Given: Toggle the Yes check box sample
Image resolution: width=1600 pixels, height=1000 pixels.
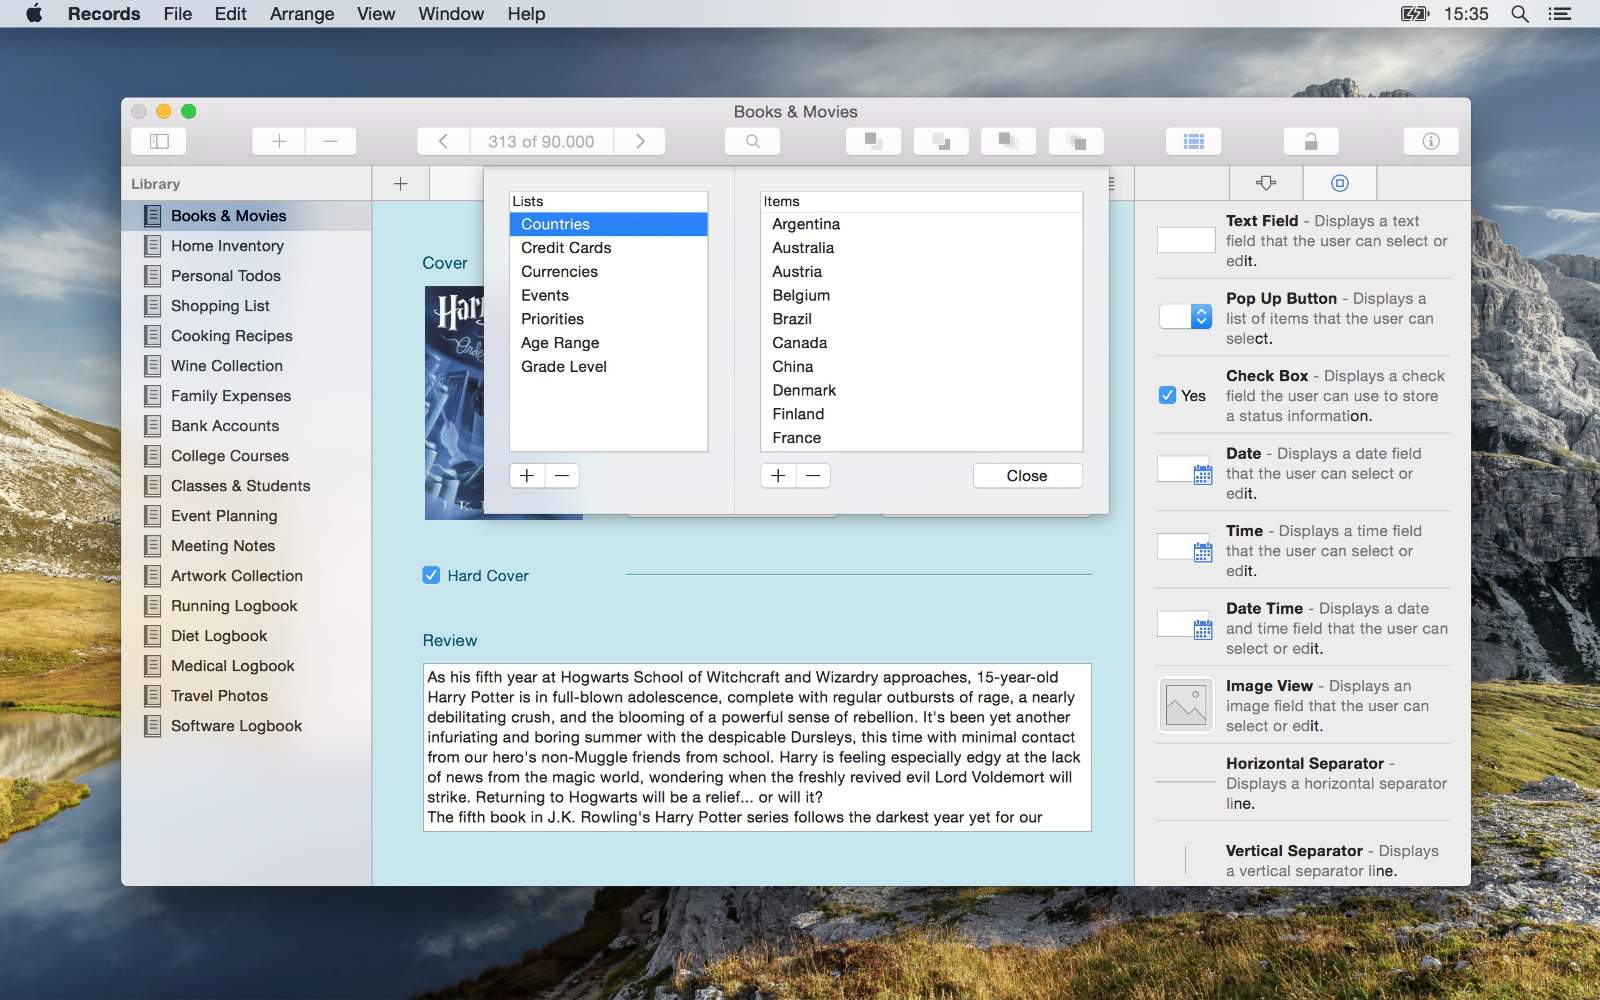Looking at the screenshot, I should tap(1167, 395).
